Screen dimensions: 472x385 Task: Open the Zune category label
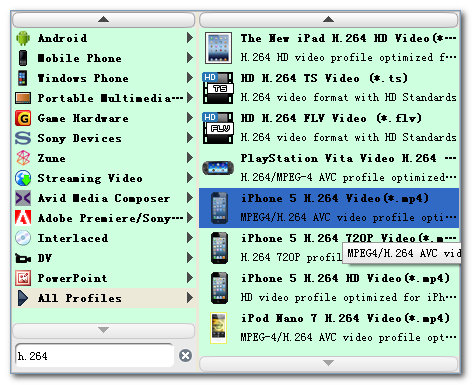(52, 158)
